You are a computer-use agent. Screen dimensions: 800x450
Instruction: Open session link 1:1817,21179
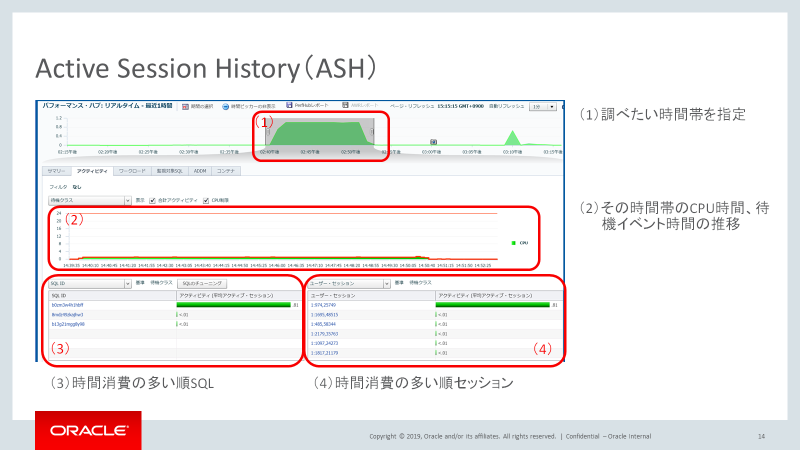(x=324, y=353)
